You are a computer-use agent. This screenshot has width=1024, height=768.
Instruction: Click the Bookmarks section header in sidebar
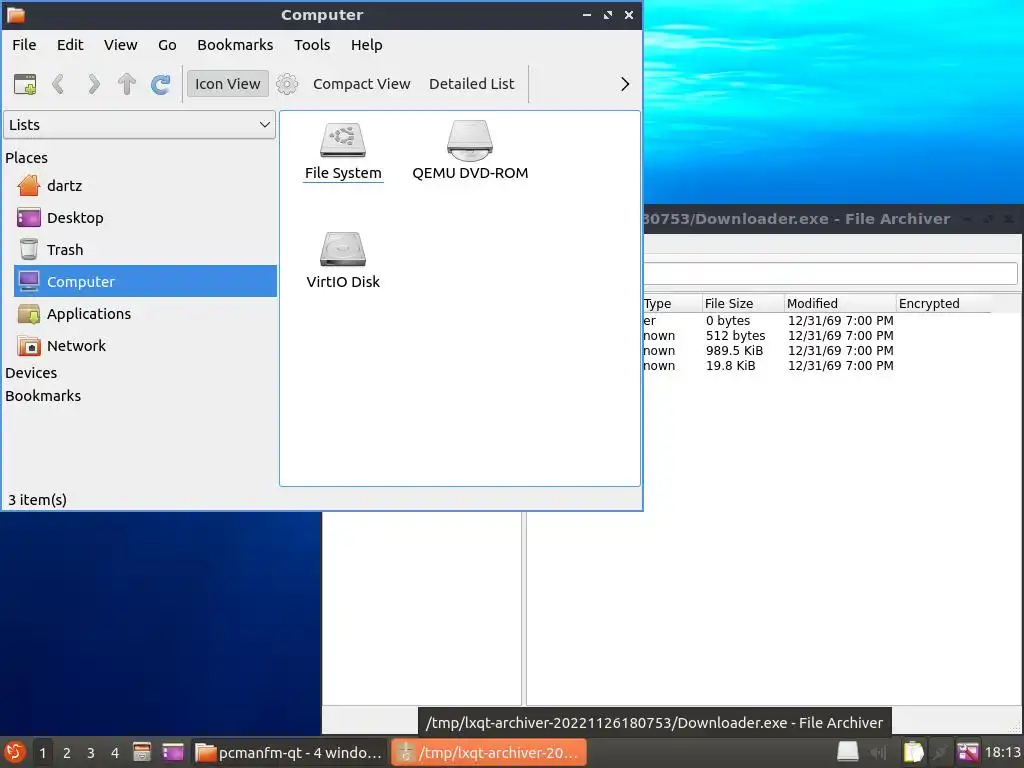43,396
